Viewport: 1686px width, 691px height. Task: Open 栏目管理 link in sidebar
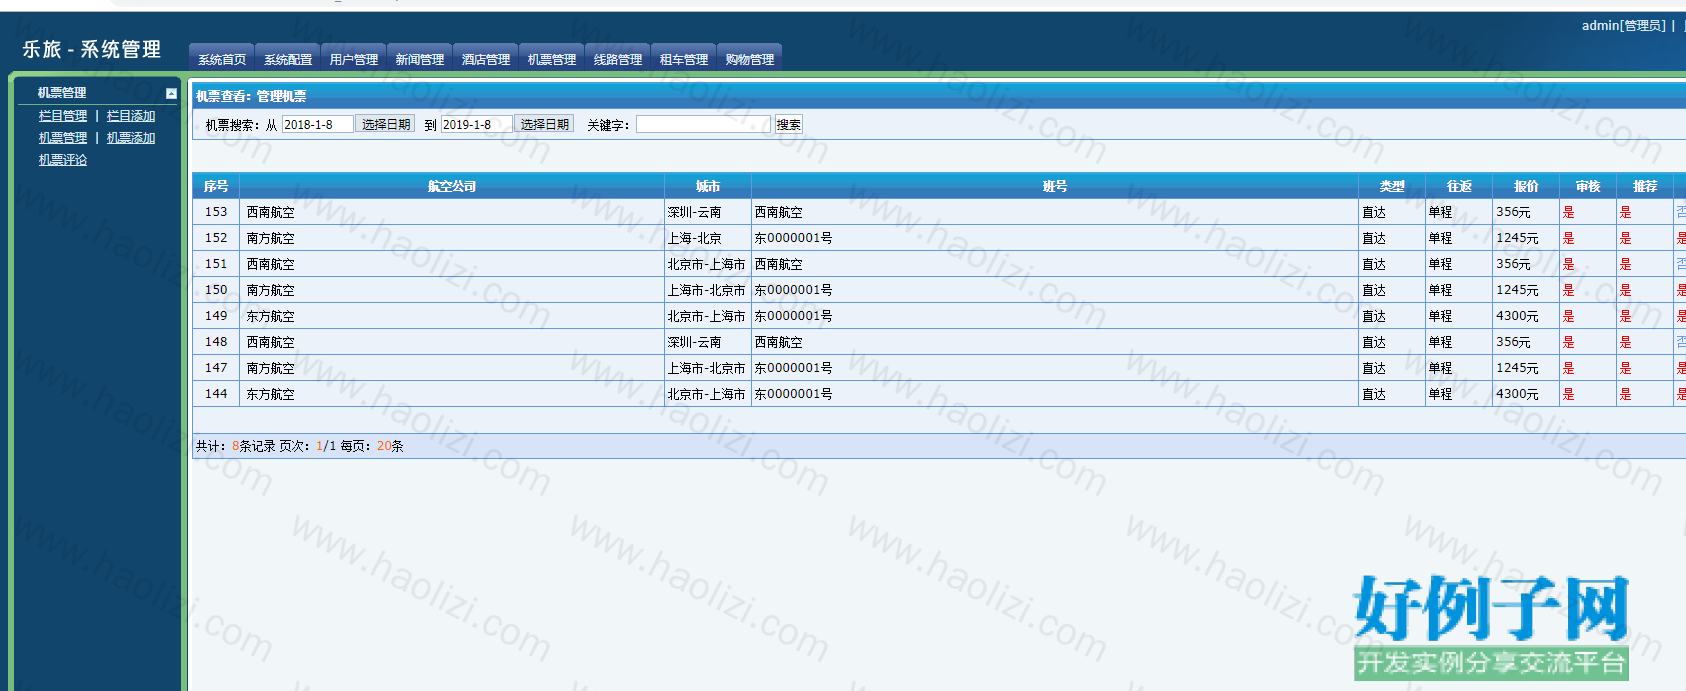tap(63, 116)
